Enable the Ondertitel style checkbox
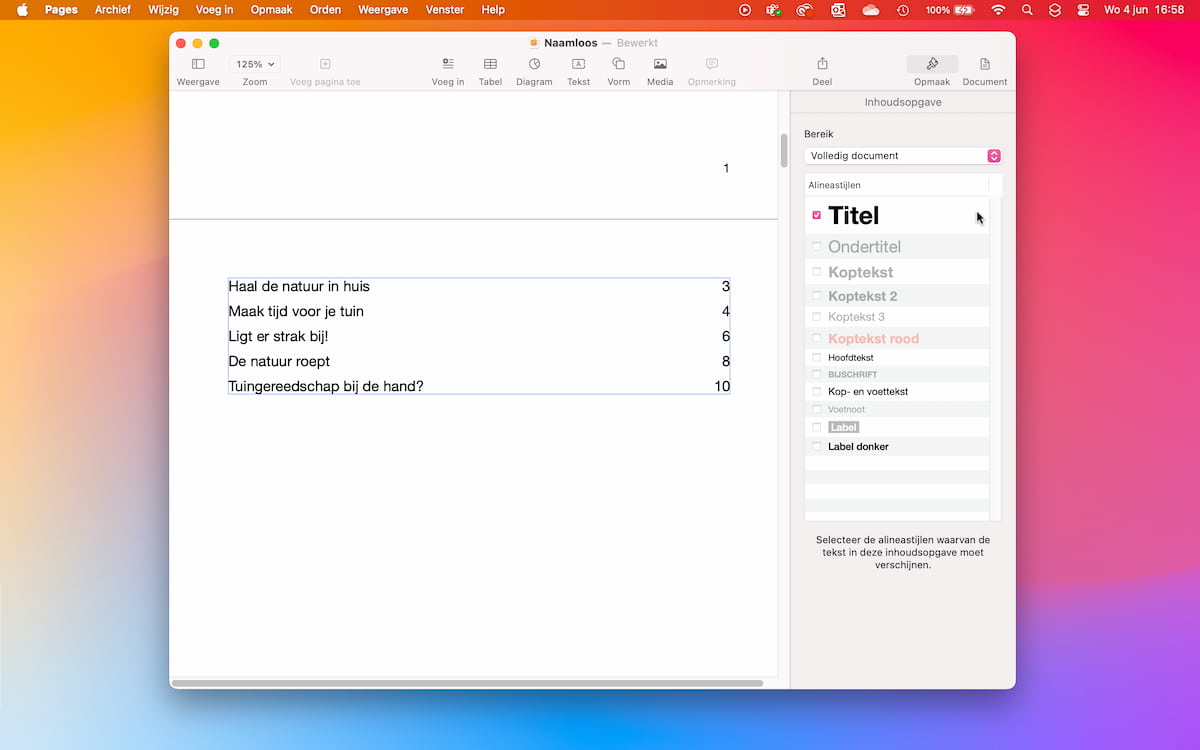This screenshot has width=1200, height=750. coord(817,247)
